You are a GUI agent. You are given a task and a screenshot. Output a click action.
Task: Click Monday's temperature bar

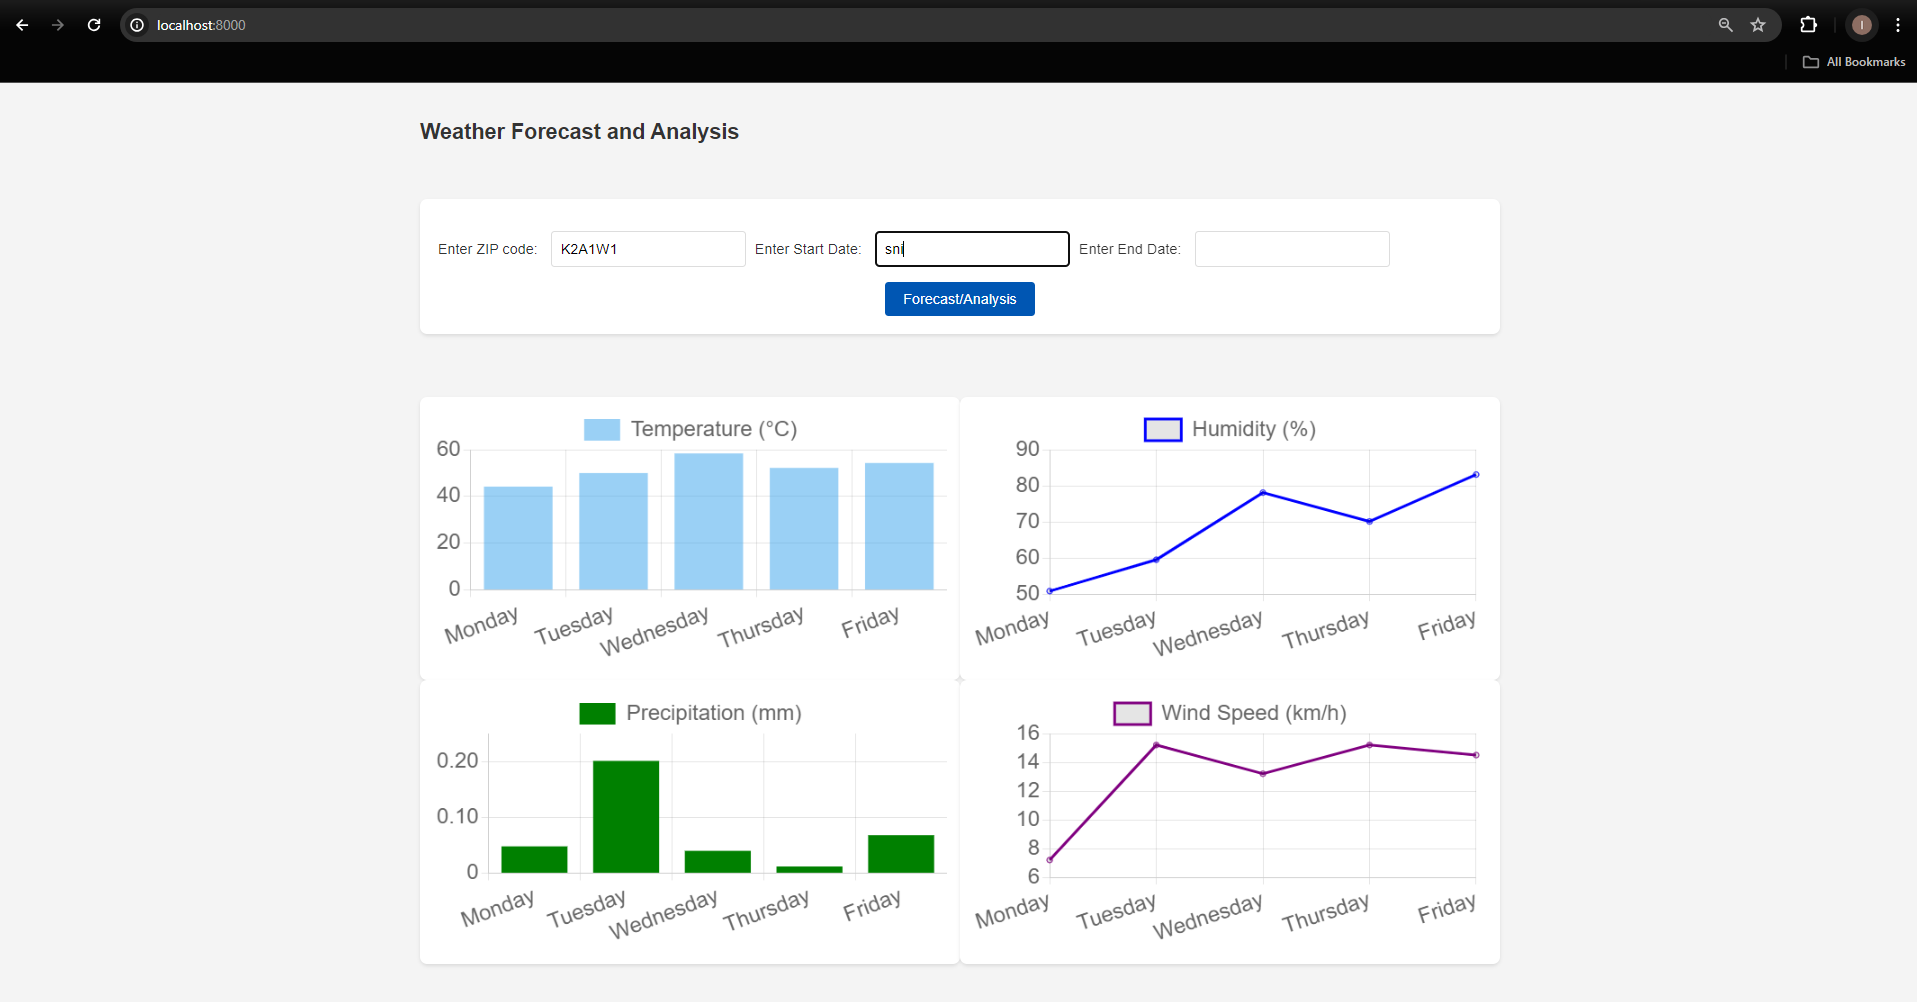(x=518, y=538)
